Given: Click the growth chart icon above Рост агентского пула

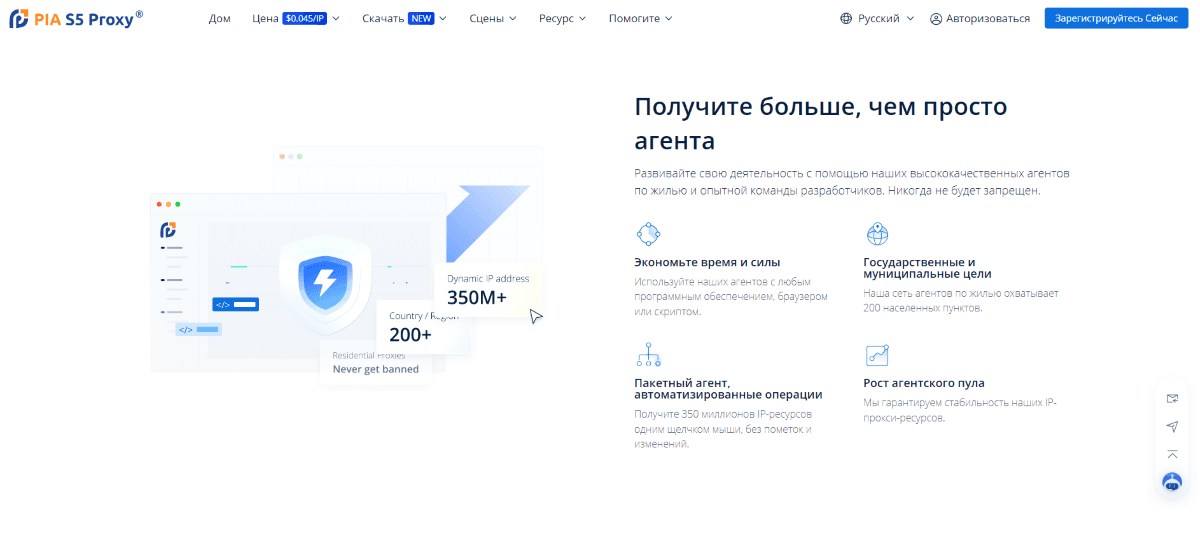Looking at the screenshot, I should (877, 355).
